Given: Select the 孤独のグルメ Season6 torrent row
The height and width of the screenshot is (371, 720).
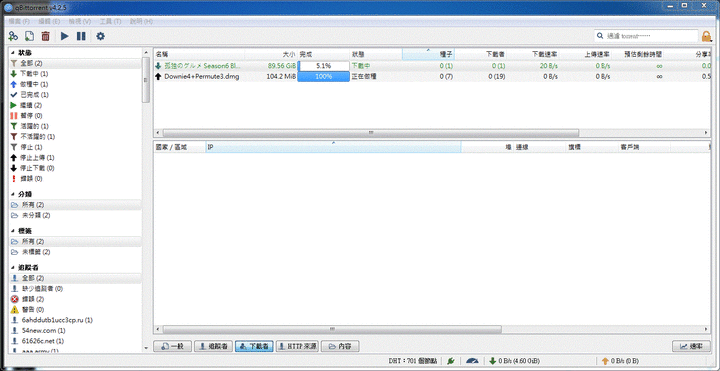Looking at the screenshot, I should [433, 66].
